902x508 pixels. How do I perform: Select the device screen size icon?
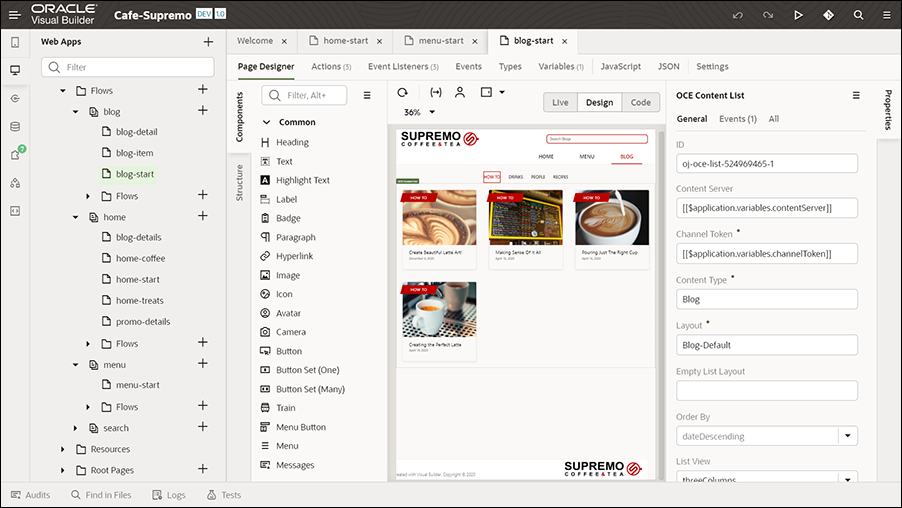[x=487, y=92]
